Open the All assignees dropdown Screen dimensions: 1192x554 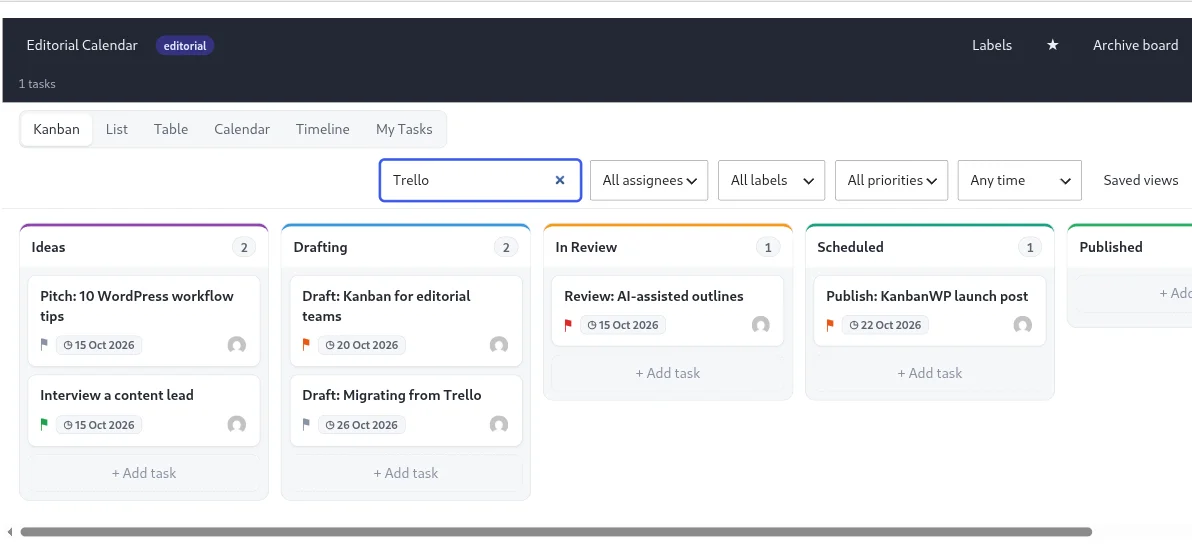pyautogui.click(x=649, y=180)
